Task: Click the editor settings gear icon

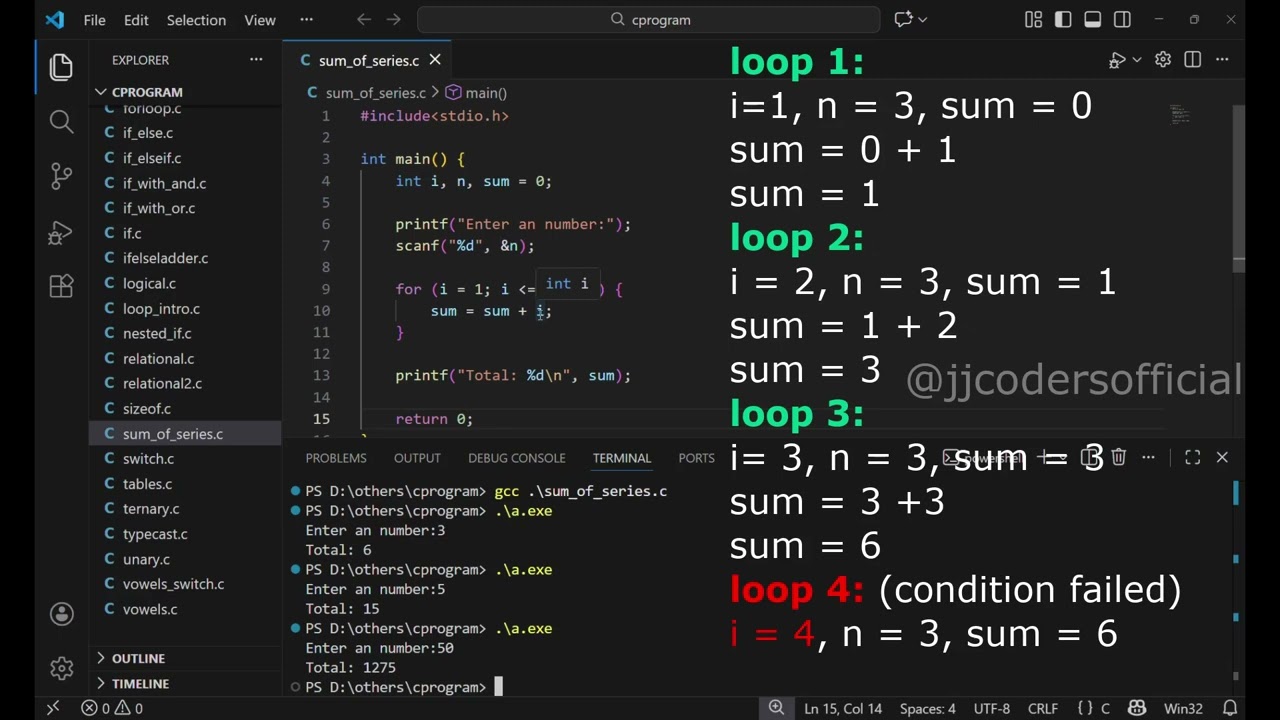Action: pyautogui.click(x=1163, y=60)
